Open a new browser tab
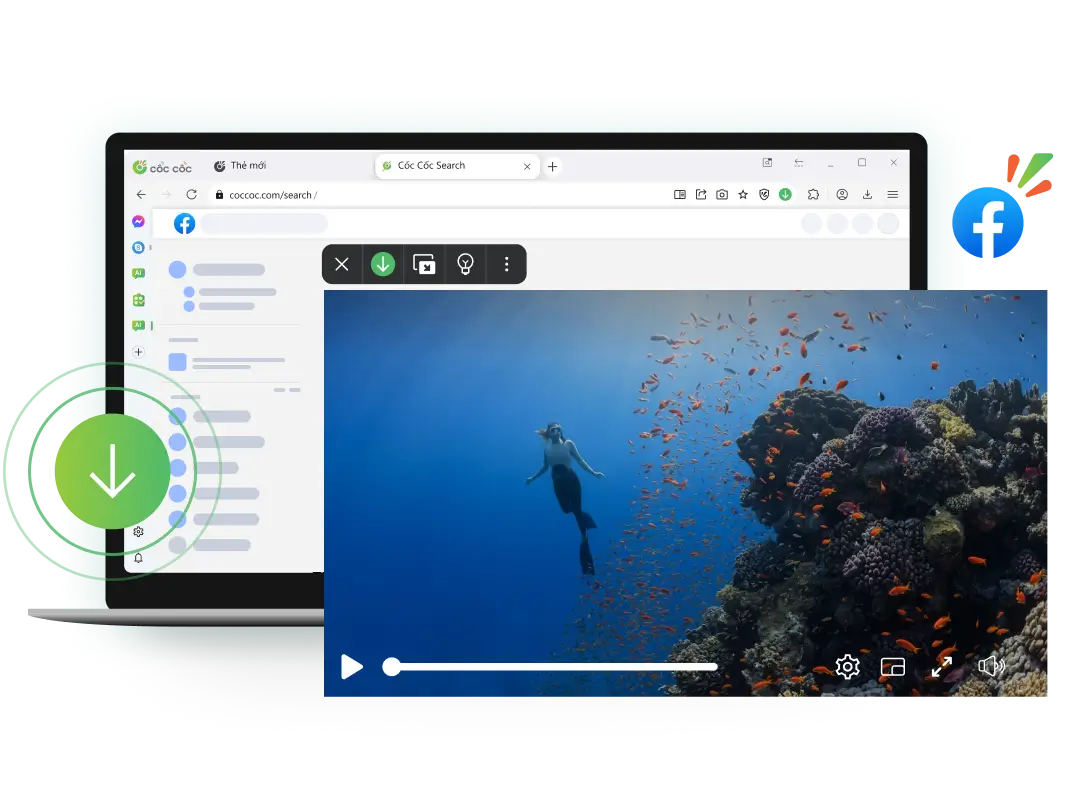This screenshot has width=1080, height=810. pos(552,167)
